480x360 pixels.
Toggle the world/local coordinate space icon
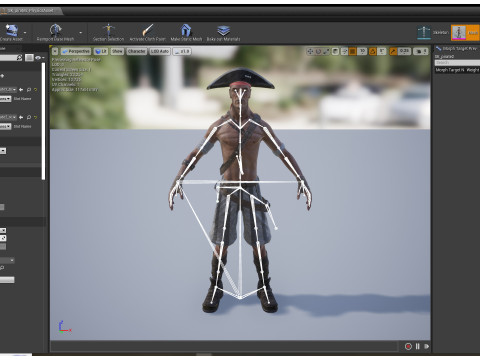[336, 51]
